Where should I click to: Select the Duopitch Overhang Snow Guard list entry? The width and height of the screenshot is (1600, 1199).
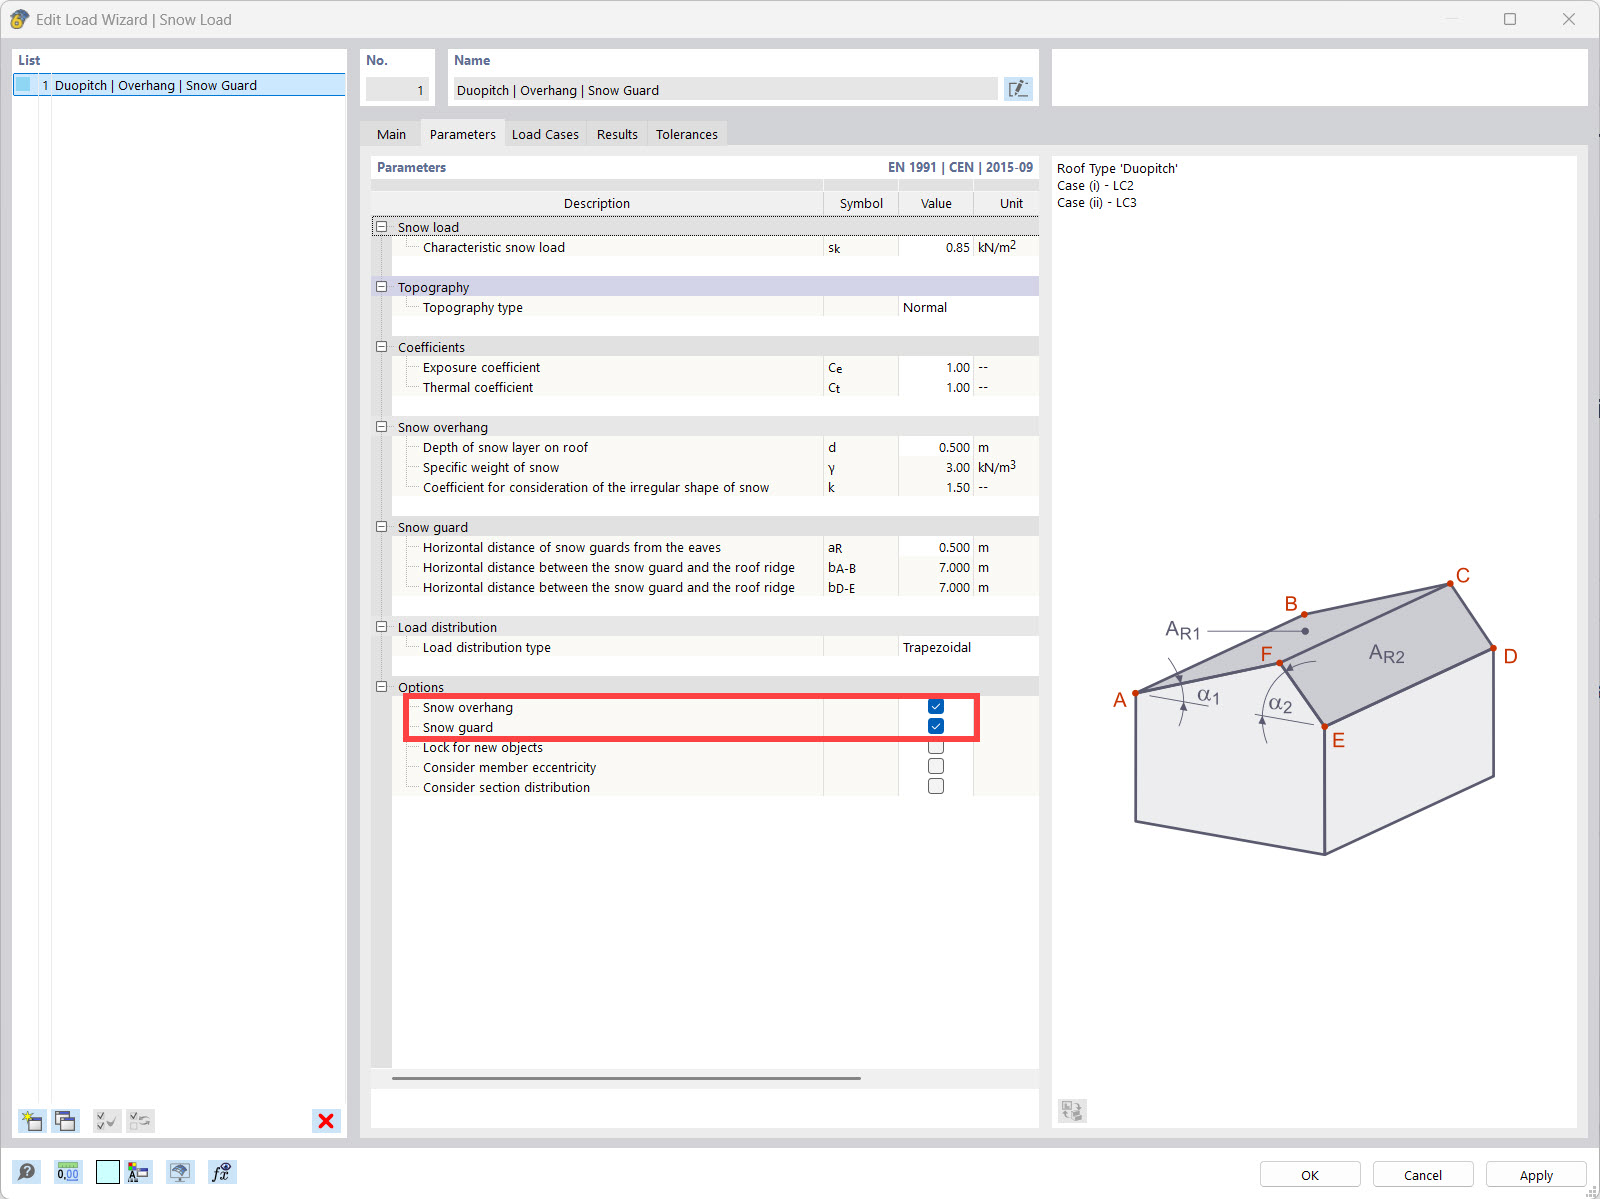pyautogui.click(x=155, y=85)
